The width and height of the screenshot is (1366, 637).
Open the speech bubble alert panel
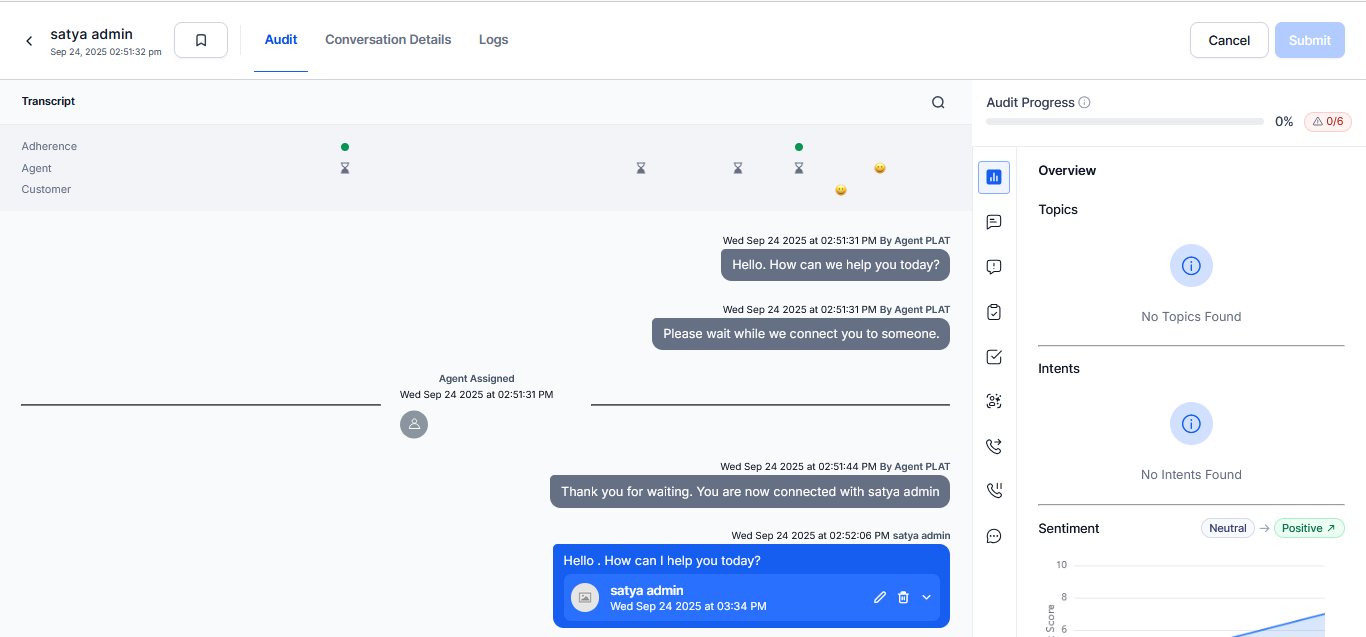994,267
